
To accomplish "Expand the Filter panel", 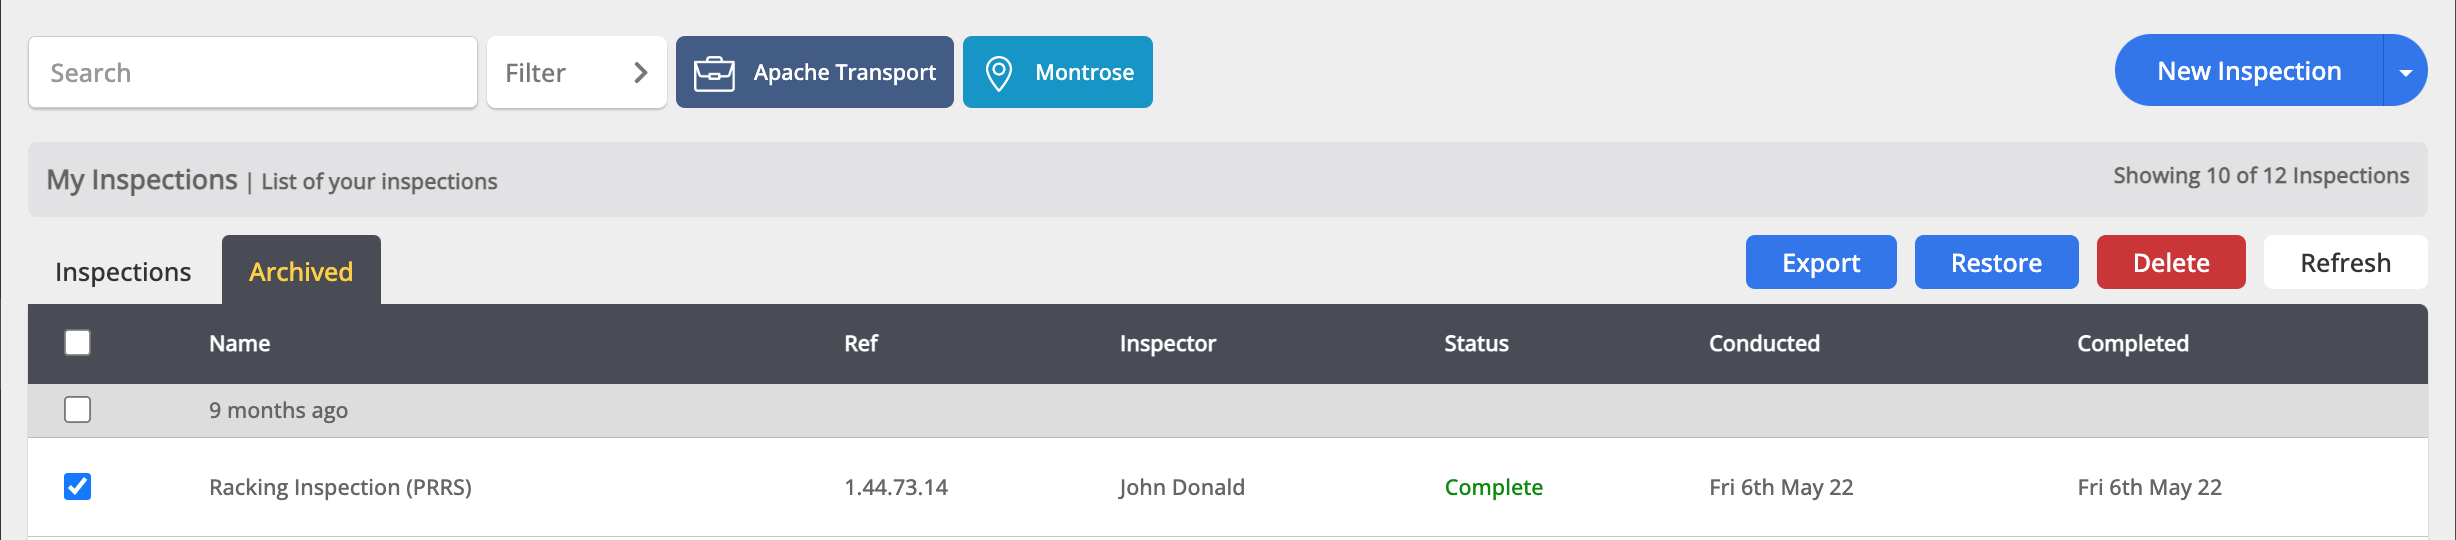I will [x=577, y=73].
